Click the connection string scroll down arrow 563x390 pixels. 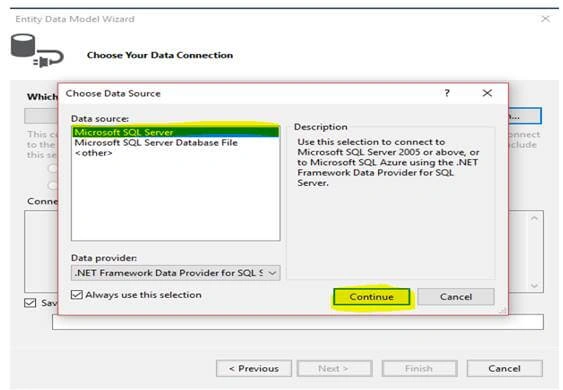tap(534, 286)
